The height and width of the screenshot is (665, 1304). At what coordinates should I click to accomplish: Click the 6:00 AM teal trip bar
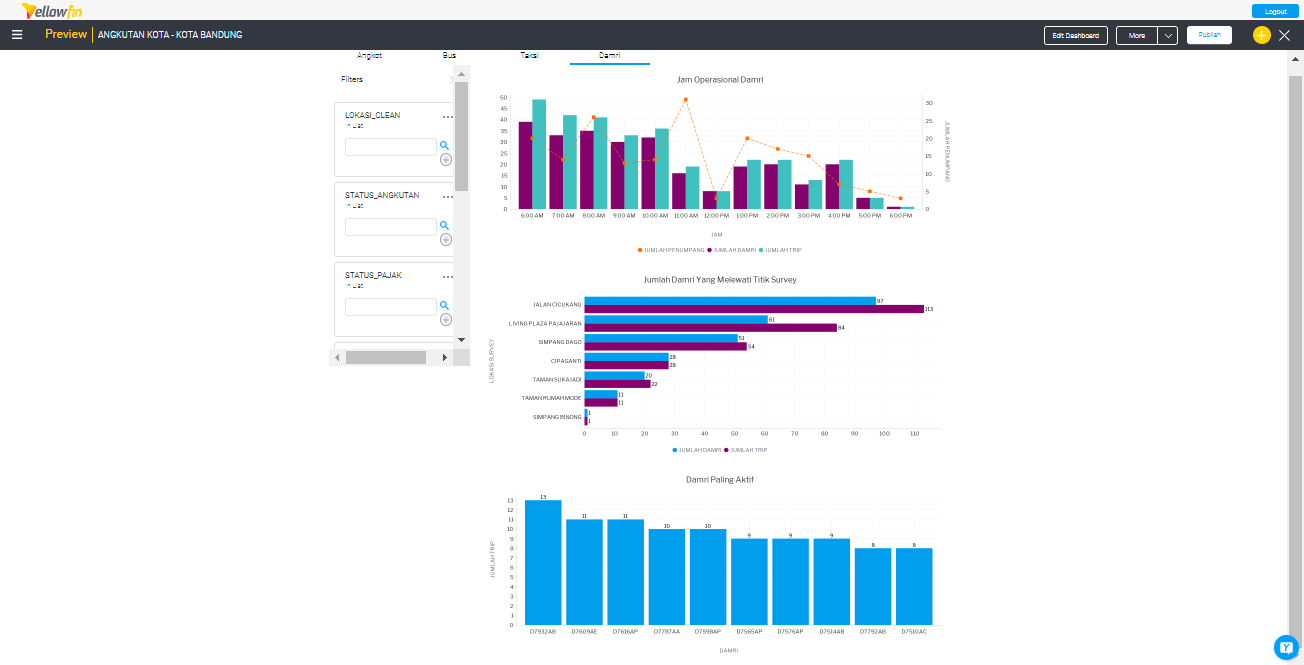point(539,154)
